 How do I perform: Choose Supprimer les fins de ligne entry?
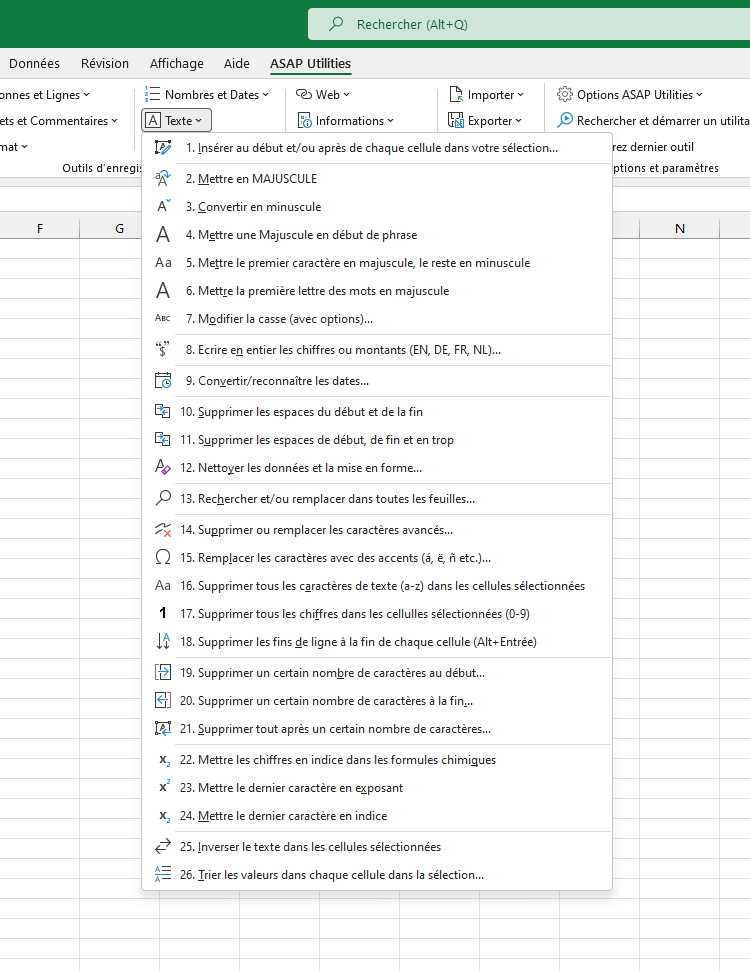click(x=377, y=642)
